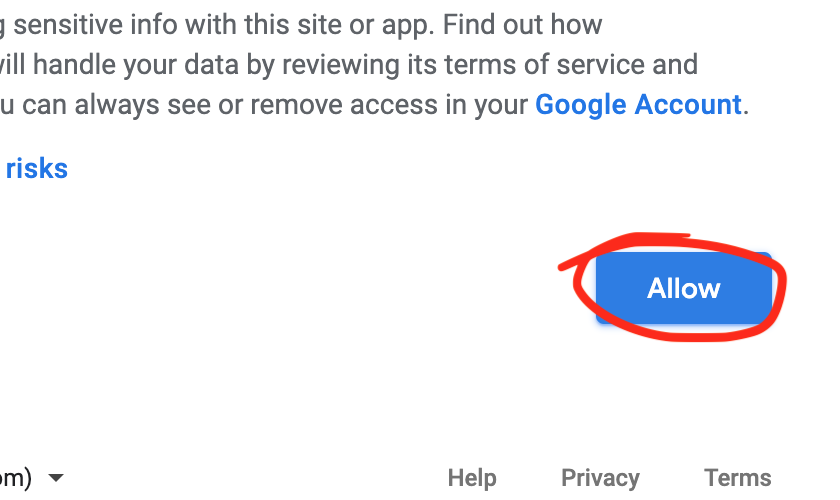The image size is (840, 500).
Task: Show the account switcher triangle menu
Action: point(56,477)
